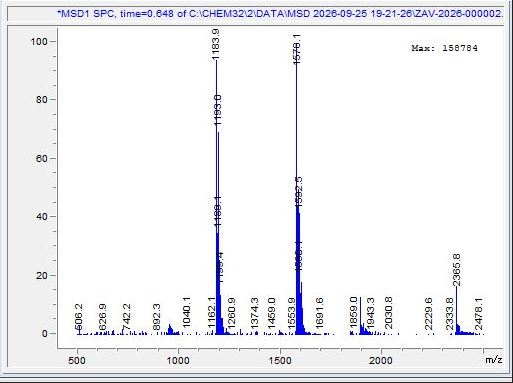Click the 1459.0 peak label

point(271,313)
